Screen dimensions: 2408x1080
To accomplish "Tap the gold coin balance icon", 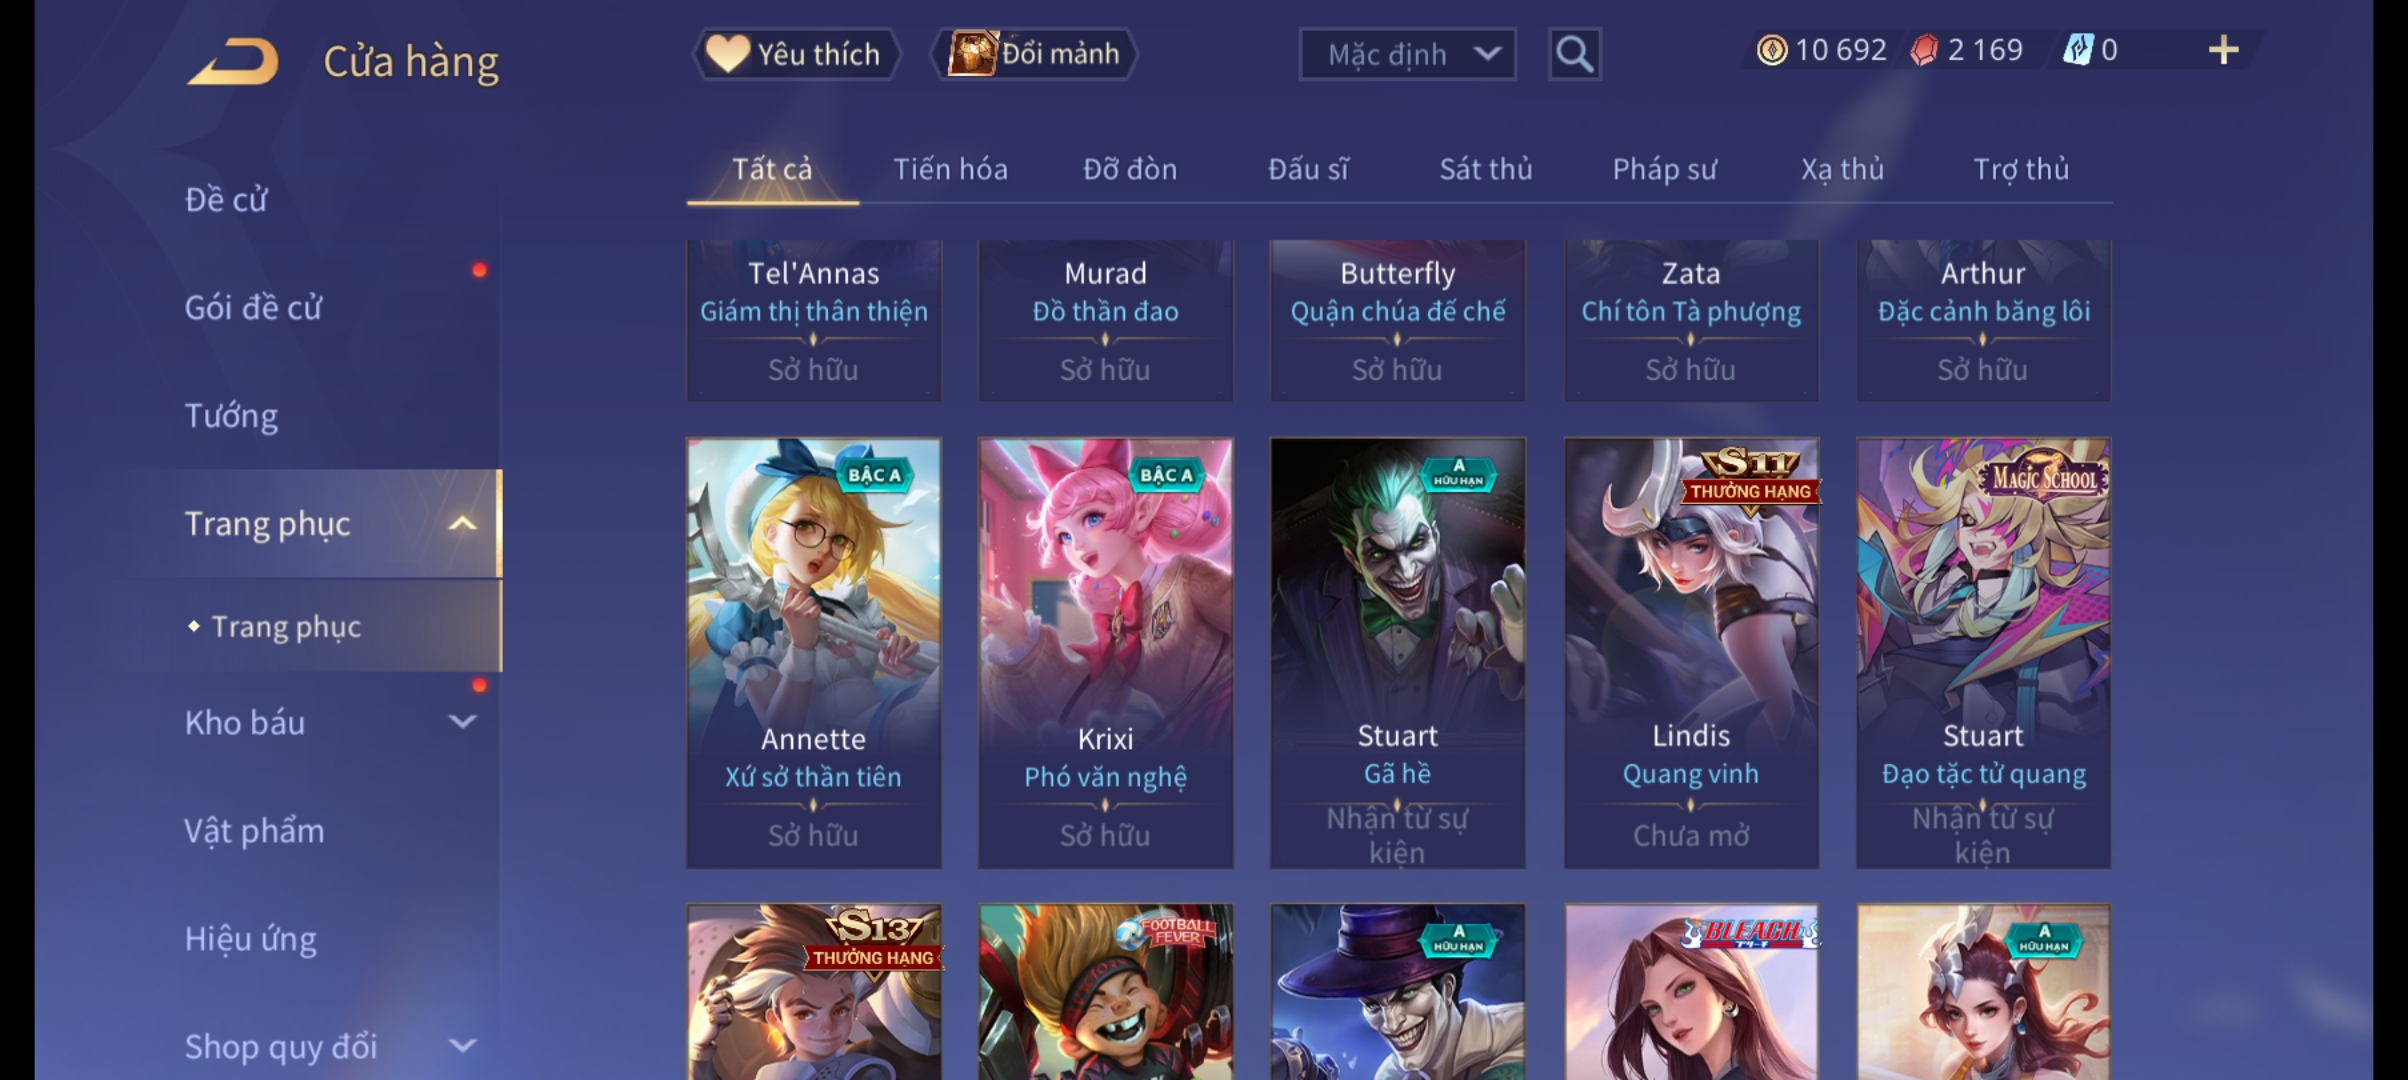I will 1771,50.
